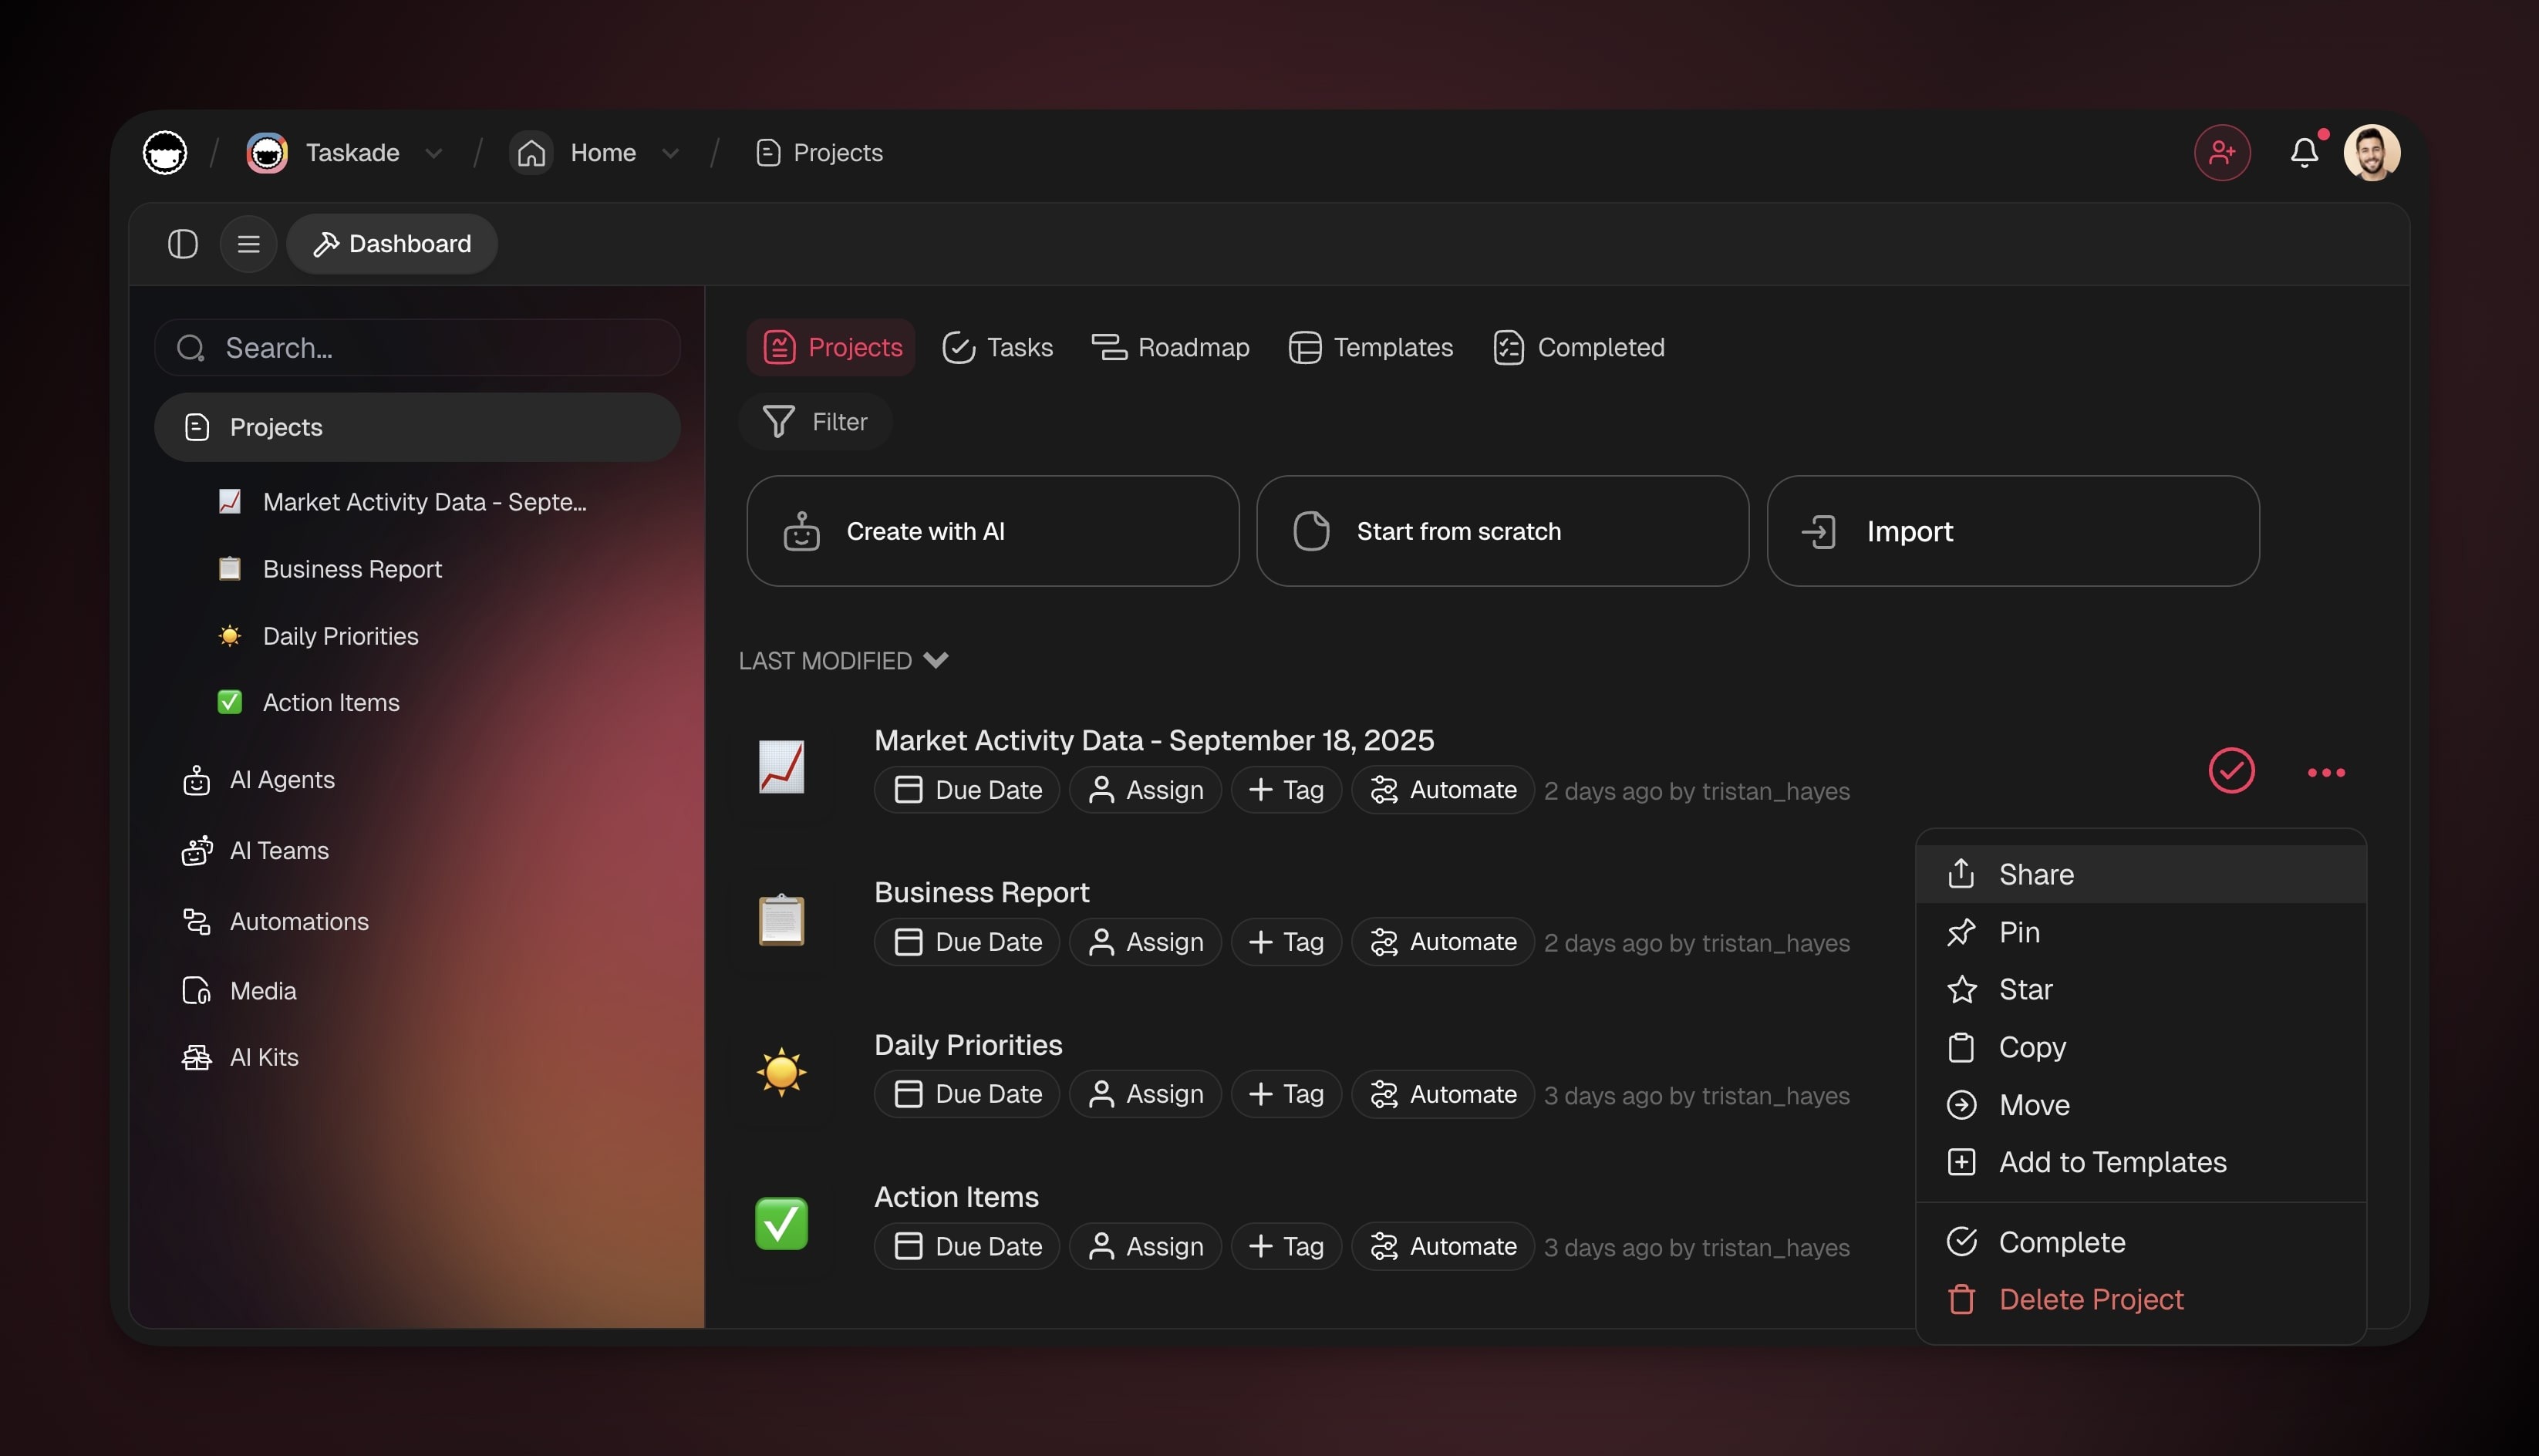Viewport: 2539px width, 1456px height.
Task: Click the notification bell icon
Action: (x=2303, y=152)
